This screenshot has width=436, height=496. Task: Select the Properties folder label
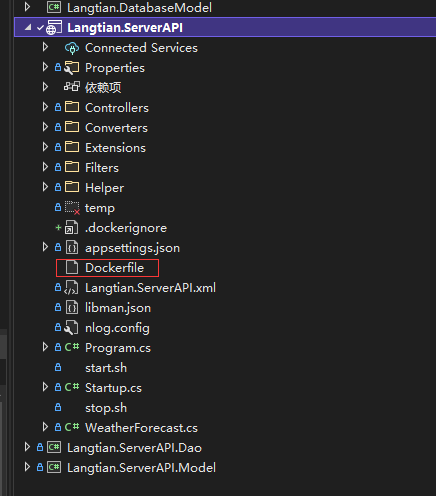click(115, 68)
